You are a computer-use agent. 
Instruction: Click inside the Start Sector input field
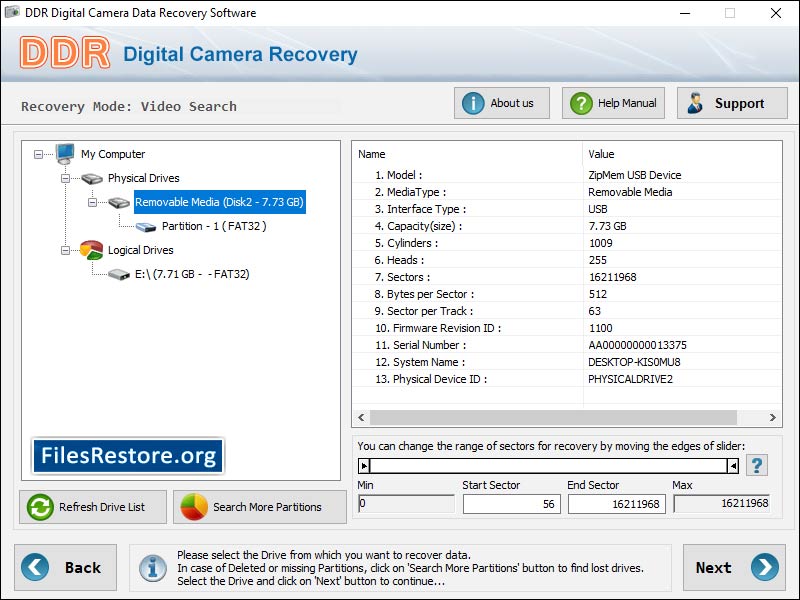[510, 504]
